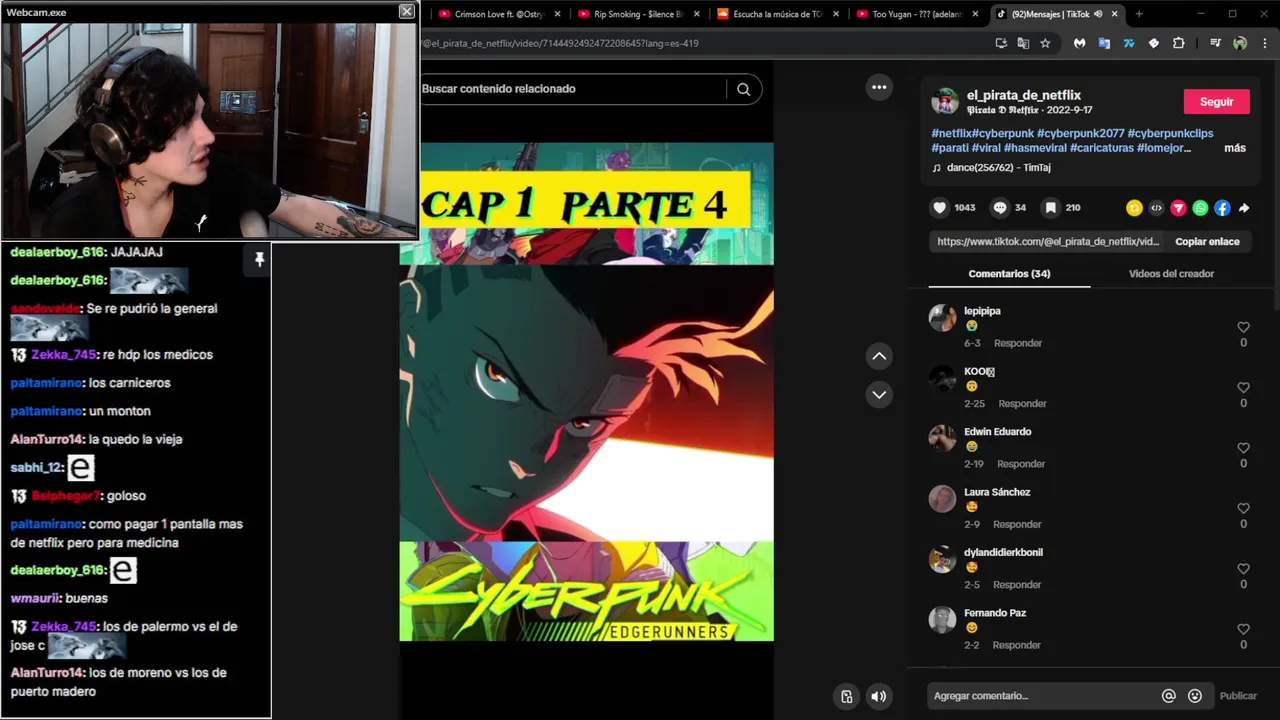1280x720 pixels.
Task: Bookmark this page with the star icon
Action: pos(1045,43)
